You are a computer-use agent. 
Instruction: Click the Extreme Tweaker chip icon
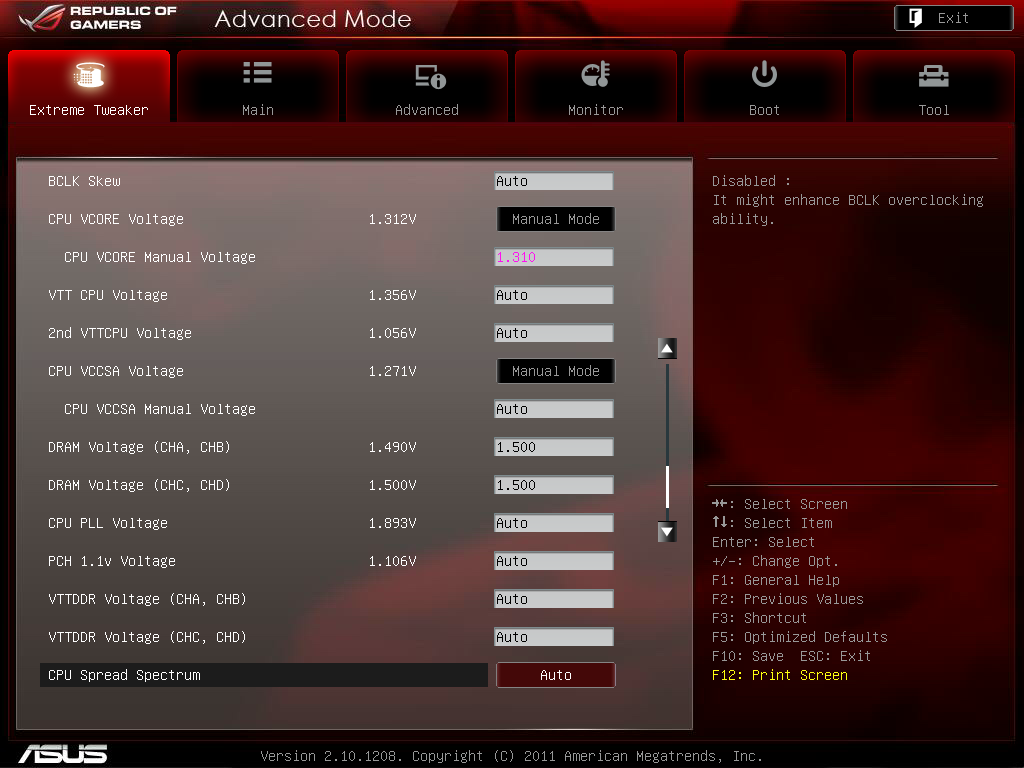89,74
